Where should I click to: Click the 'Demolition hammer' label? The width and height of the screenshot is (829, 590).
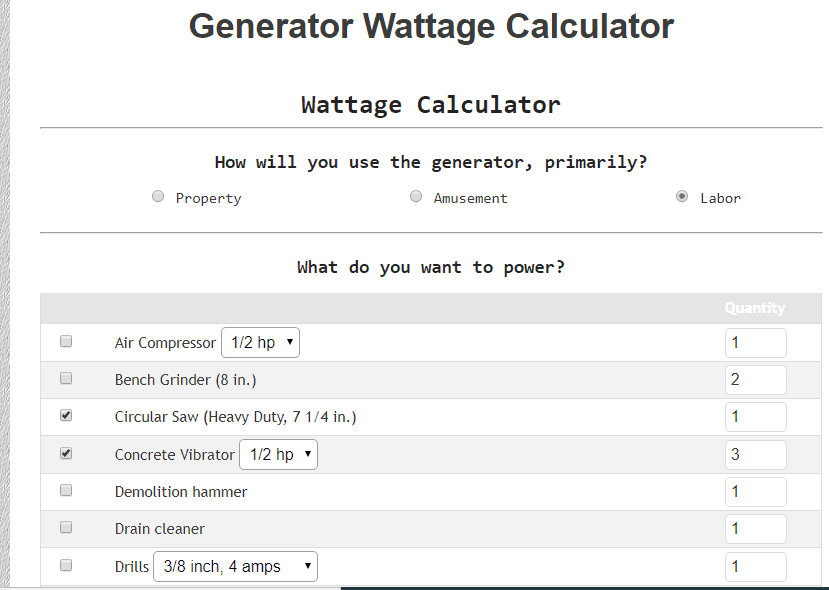pyautogui.click(x=181, y=492)
